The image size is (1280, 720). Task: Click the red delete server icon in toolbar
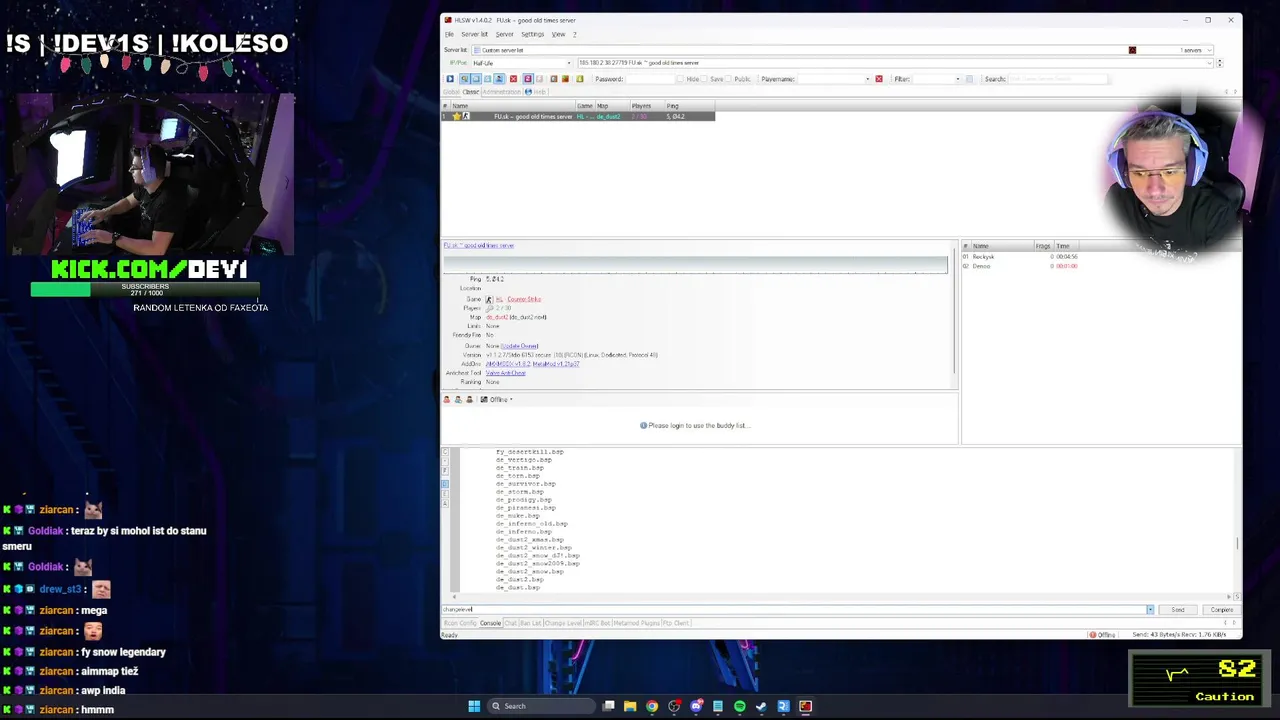[513, 79]
